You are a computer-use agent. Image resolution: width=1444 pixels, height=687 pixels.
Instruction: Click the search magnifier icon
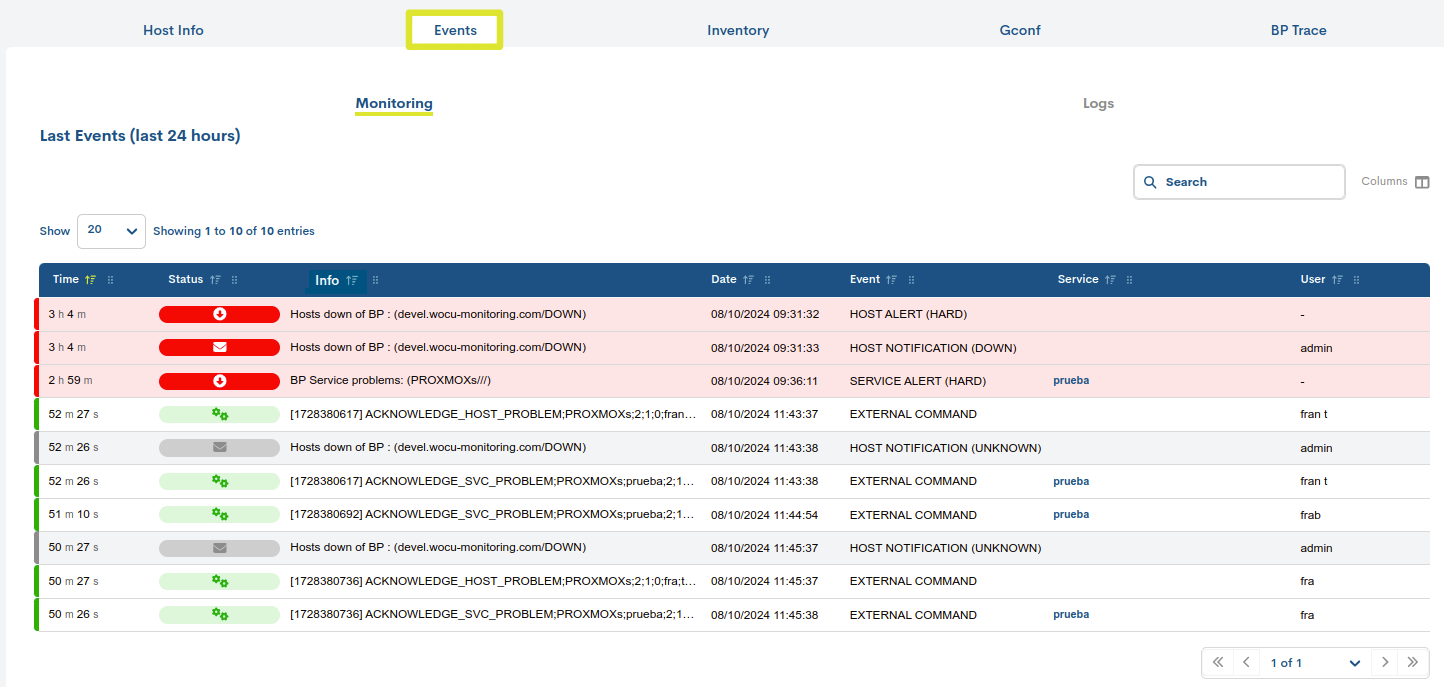1150,181
